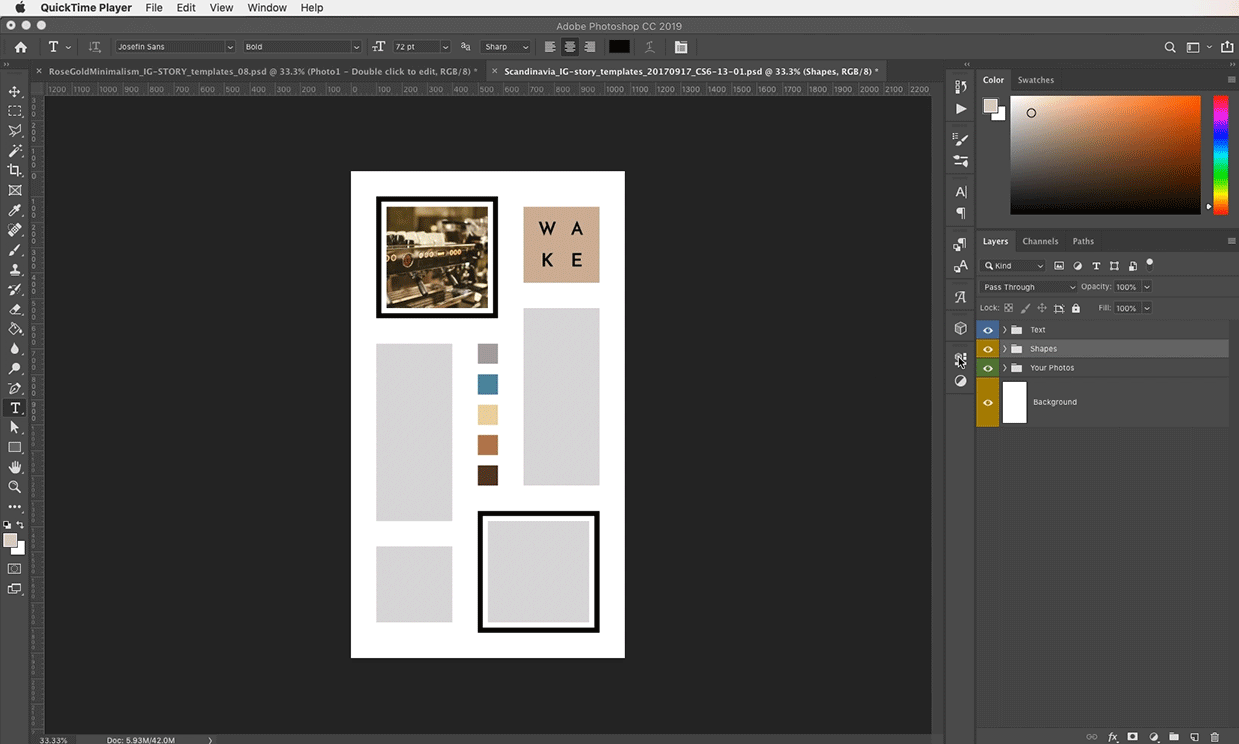Click the Home button in options bar

point(21,47)
